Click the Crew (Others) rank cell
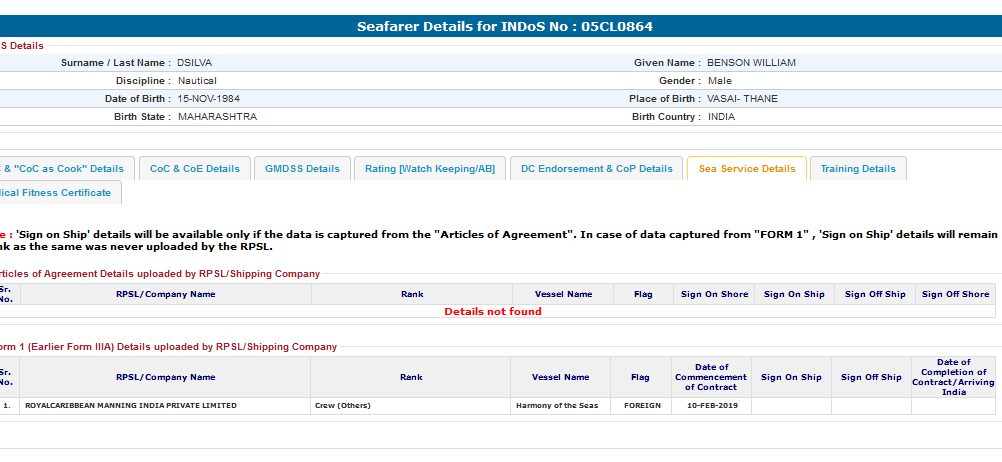 (410, 405)
